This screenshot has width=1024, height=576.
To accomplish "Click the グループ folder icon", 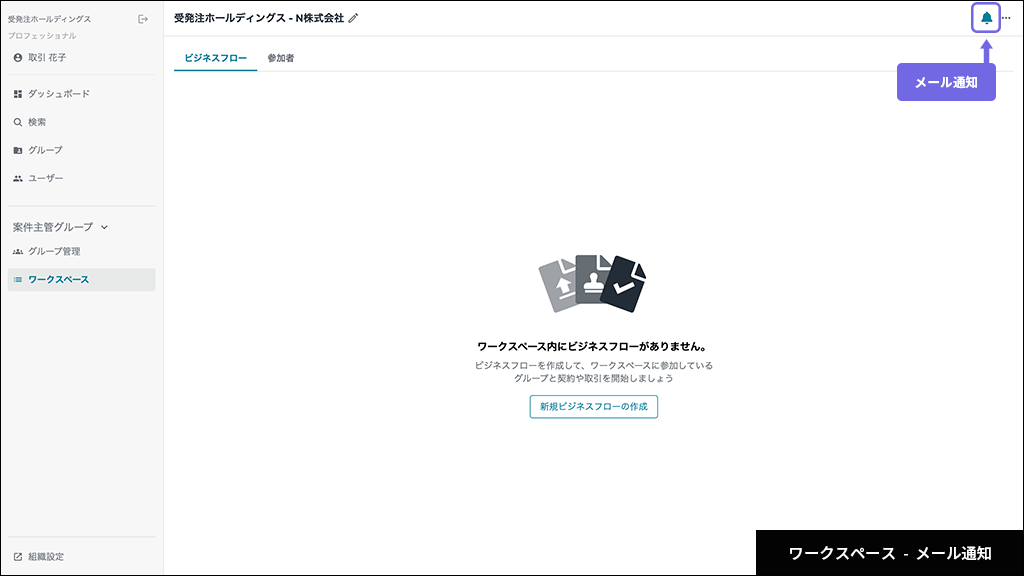I will [18, 150].
